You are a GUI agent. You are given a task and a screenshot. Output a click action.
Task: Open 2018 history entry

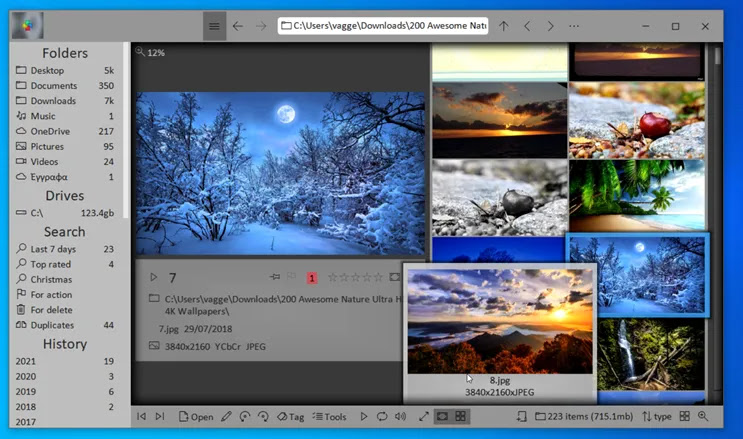click(65, 407)
